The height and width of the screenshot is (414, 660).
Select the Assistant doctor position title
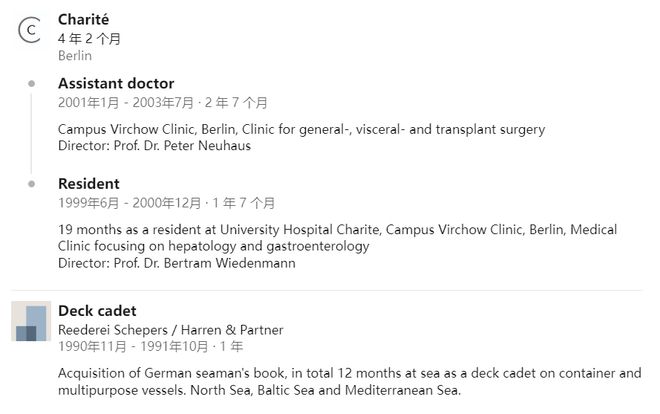click(116, 84)
